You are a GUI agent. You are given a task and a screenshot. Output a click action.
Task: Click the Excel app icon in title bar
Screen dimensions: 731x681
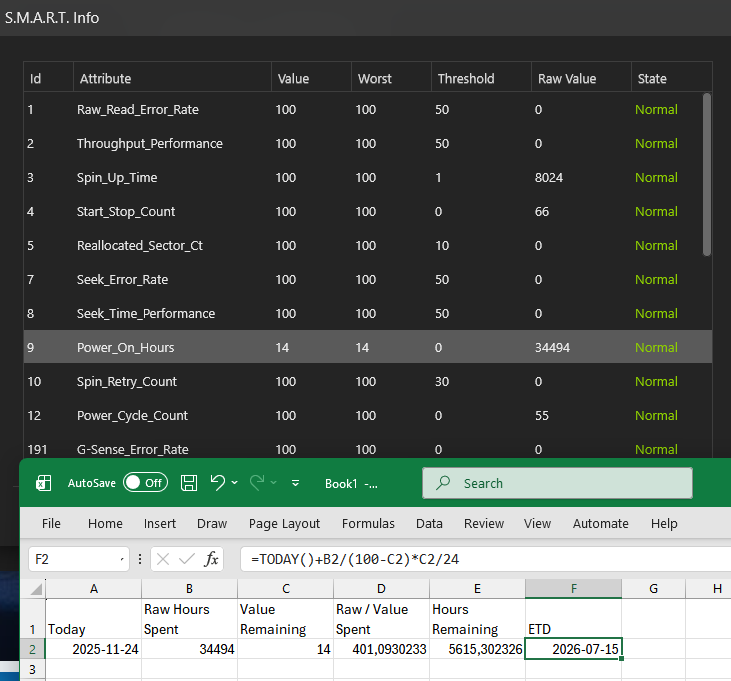[43, 483]
